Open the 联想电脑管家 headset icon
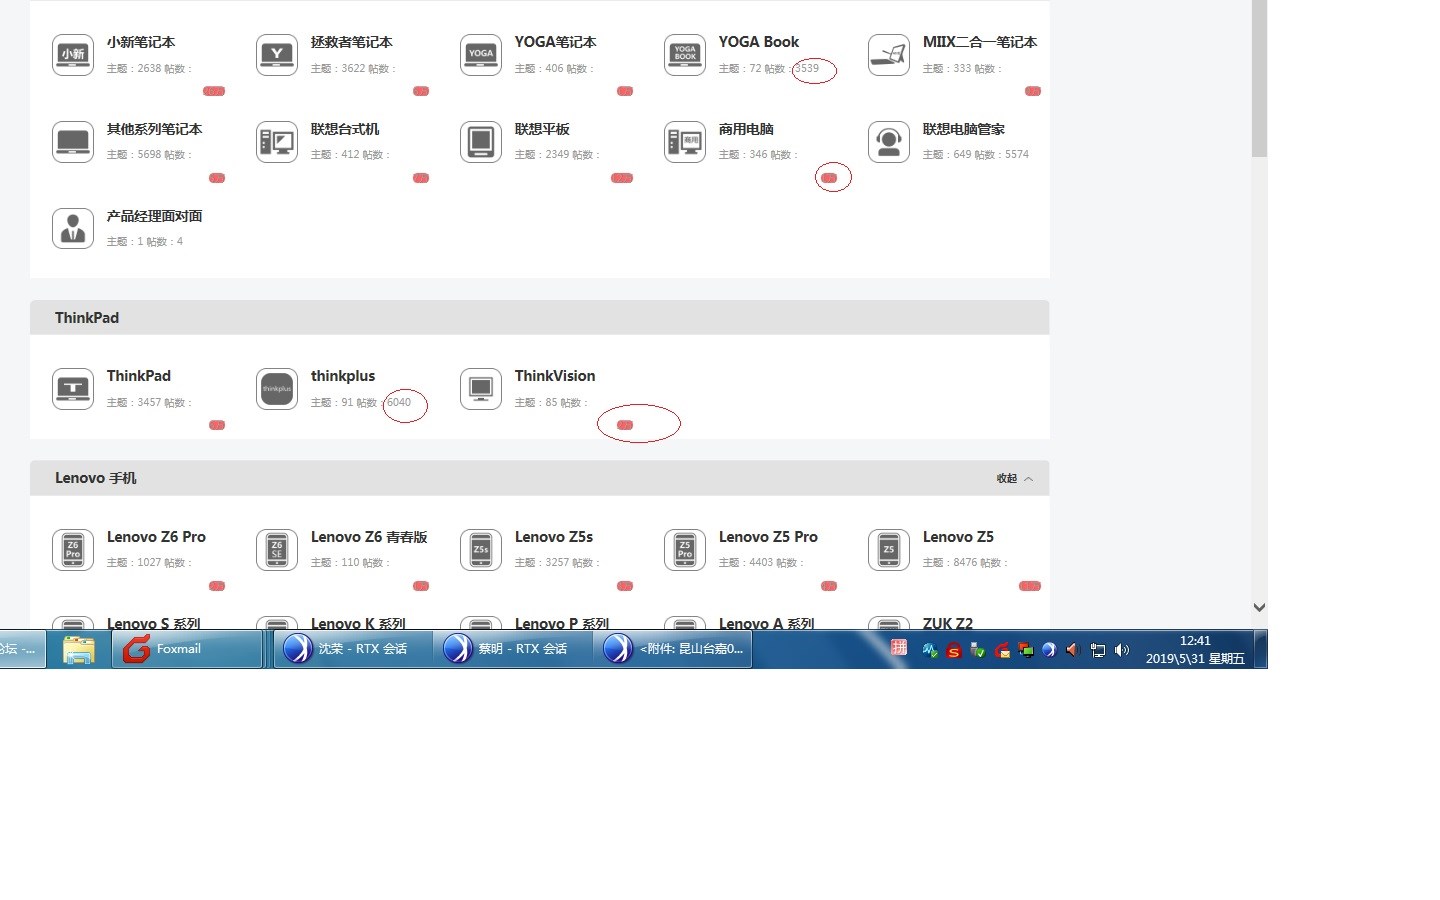The width and height of the screenshot is (1440, 900). coord(889,142)
